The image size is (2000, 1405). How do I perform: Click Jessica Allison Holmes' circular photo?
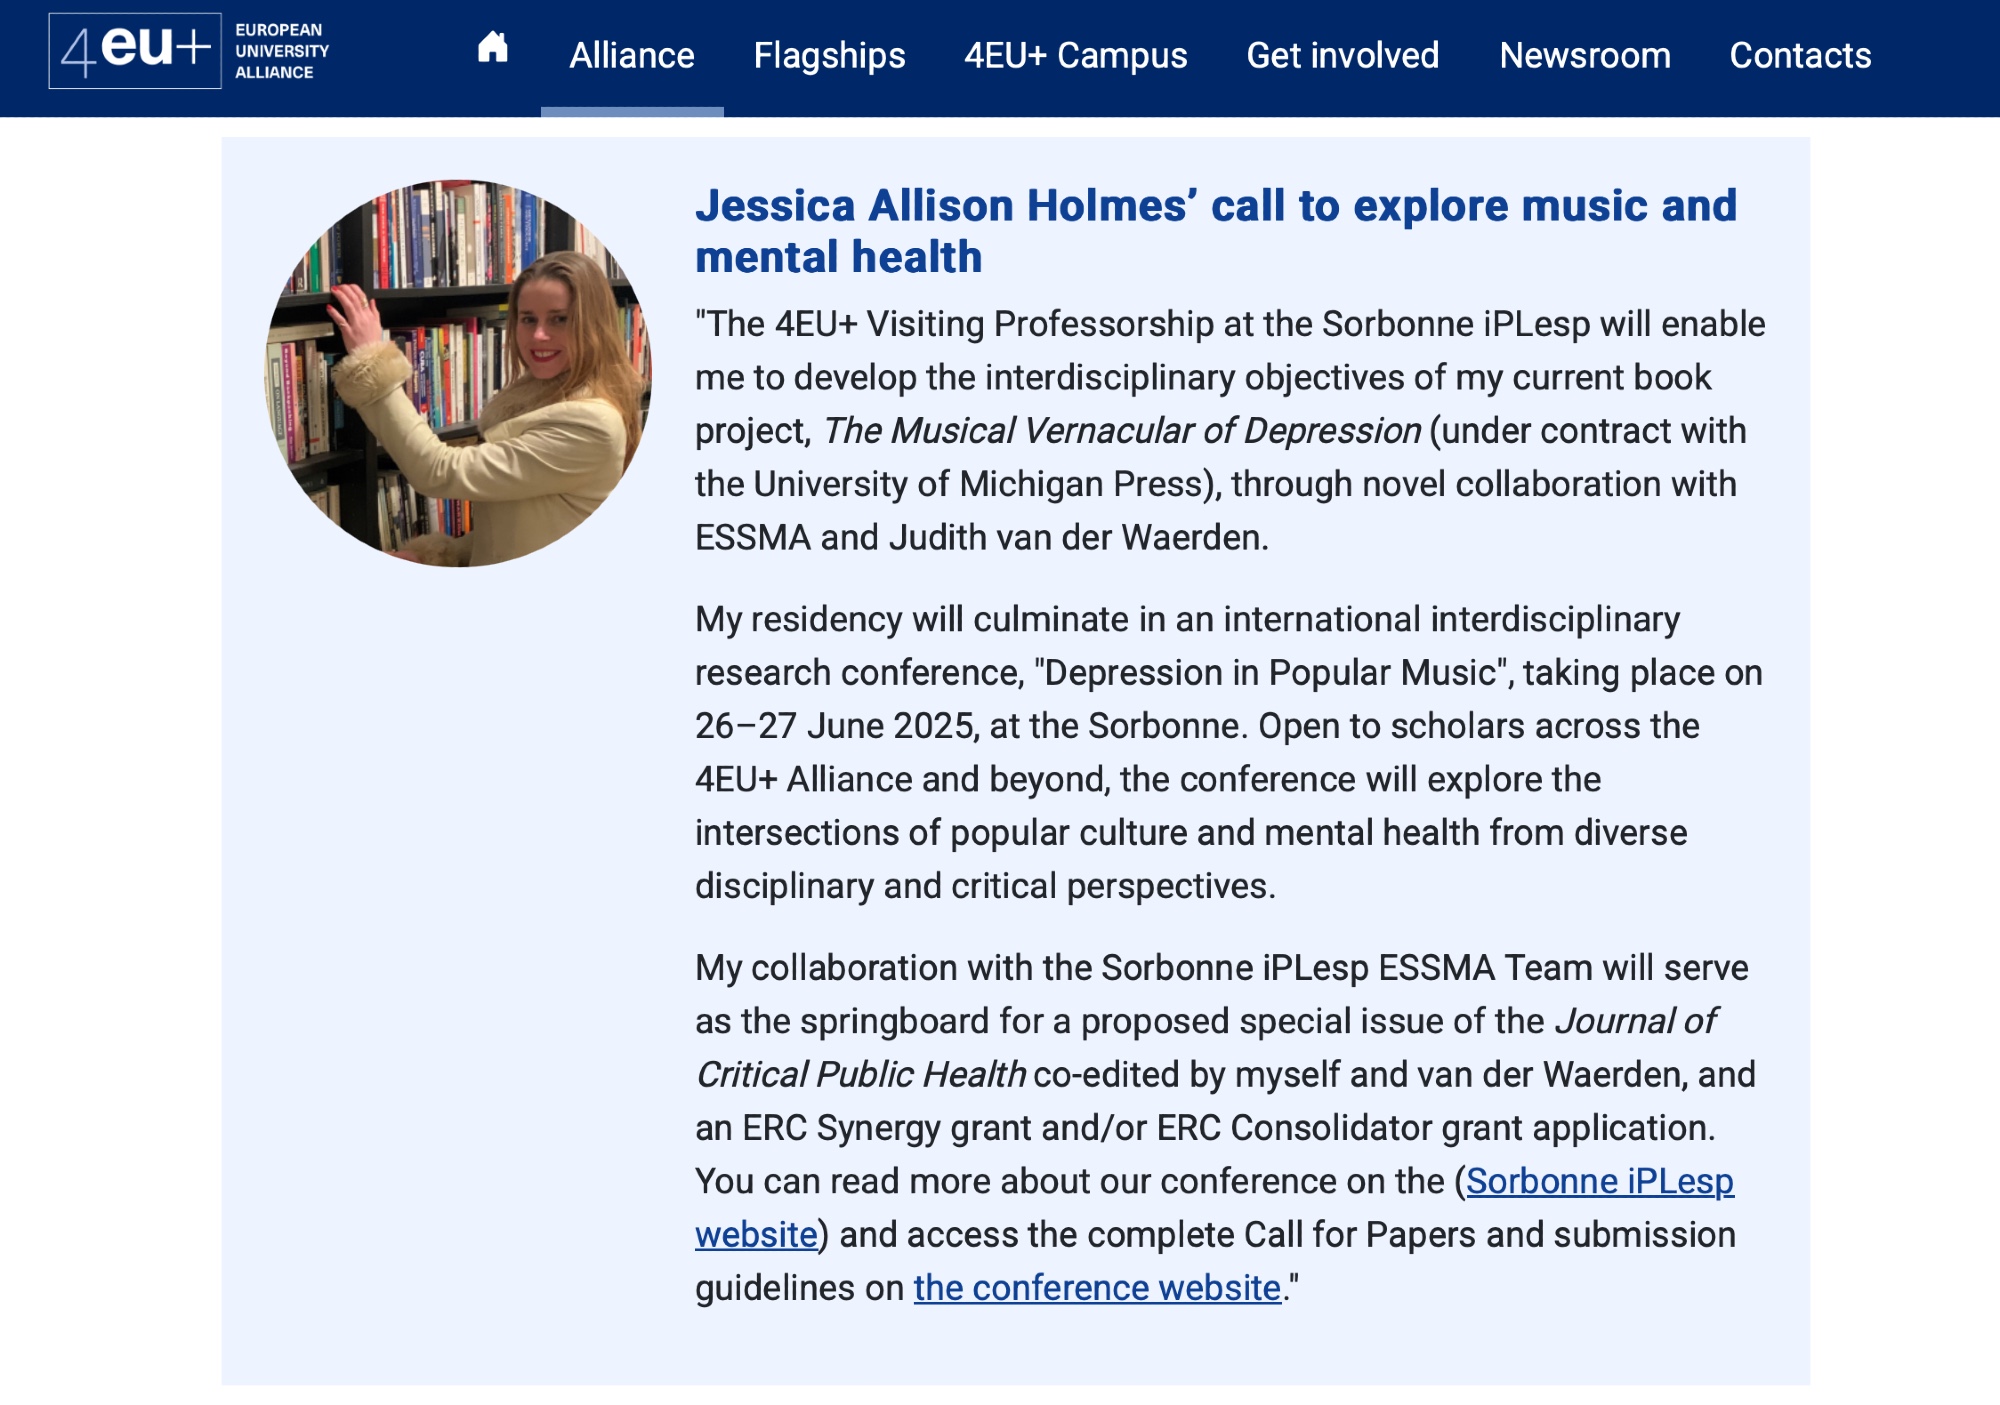pyautogui.click(x=458, y=373)
